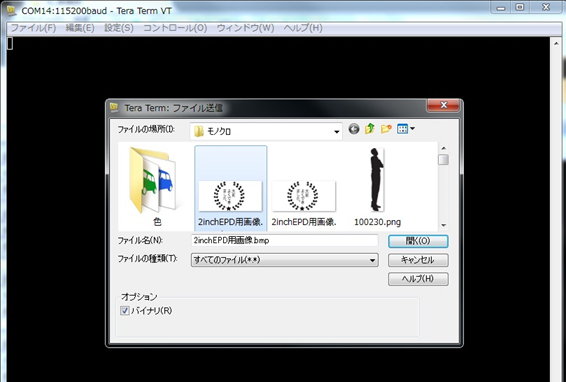Create a new folder in the dialog
This screenshot has height=382, width=566.
tap(386, 129)
